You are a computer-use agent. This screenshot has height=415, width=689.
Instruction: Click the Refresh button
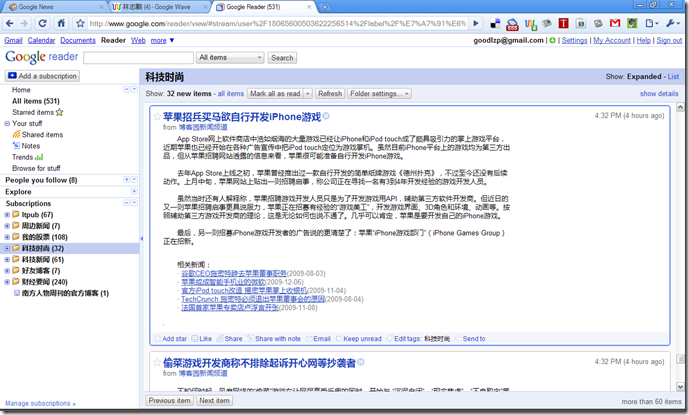[x=330, y=94]
